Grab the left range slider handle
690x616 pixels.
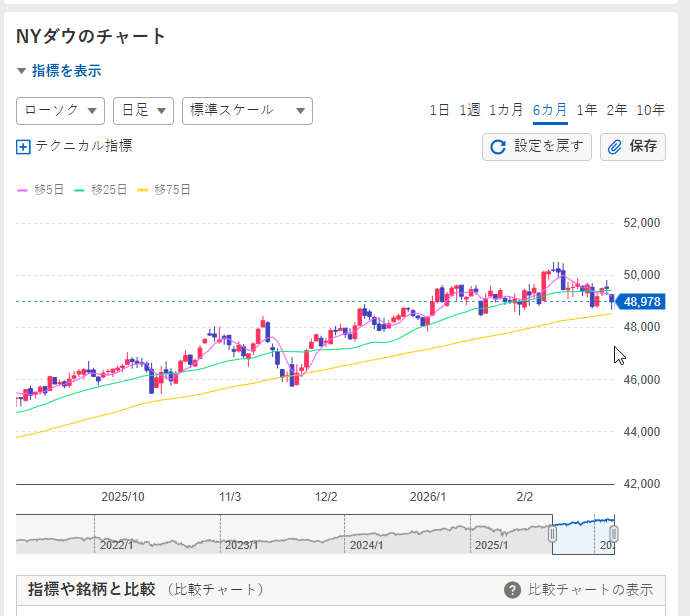point(552,535)
